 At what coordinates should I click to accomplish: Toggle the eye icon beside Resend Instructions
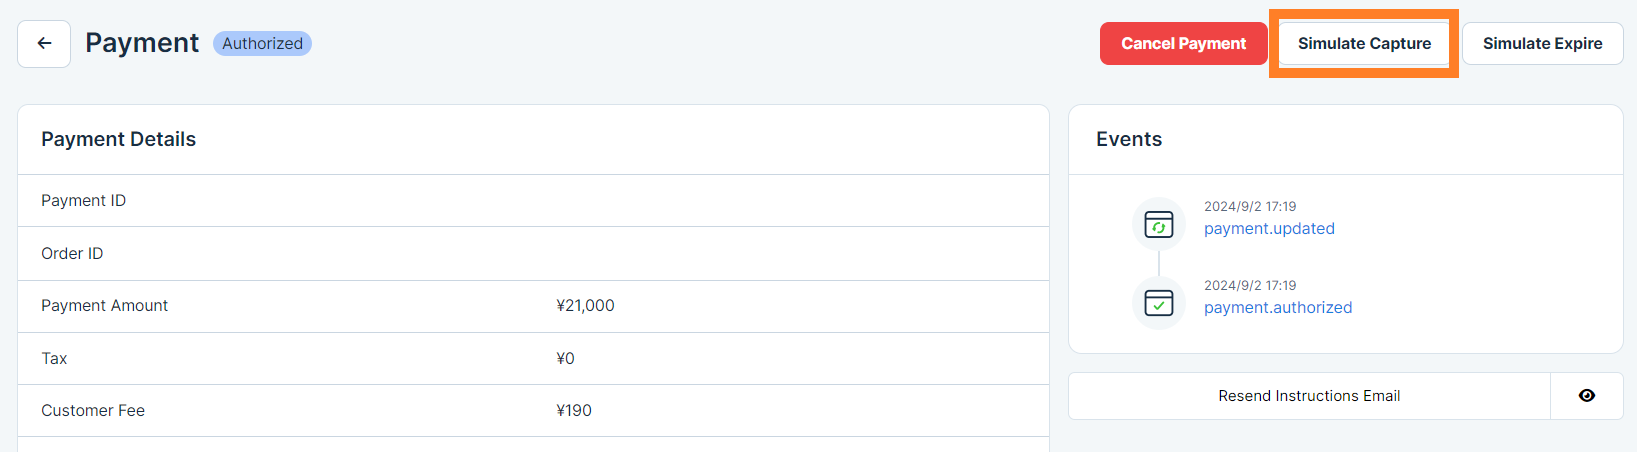1586,396
